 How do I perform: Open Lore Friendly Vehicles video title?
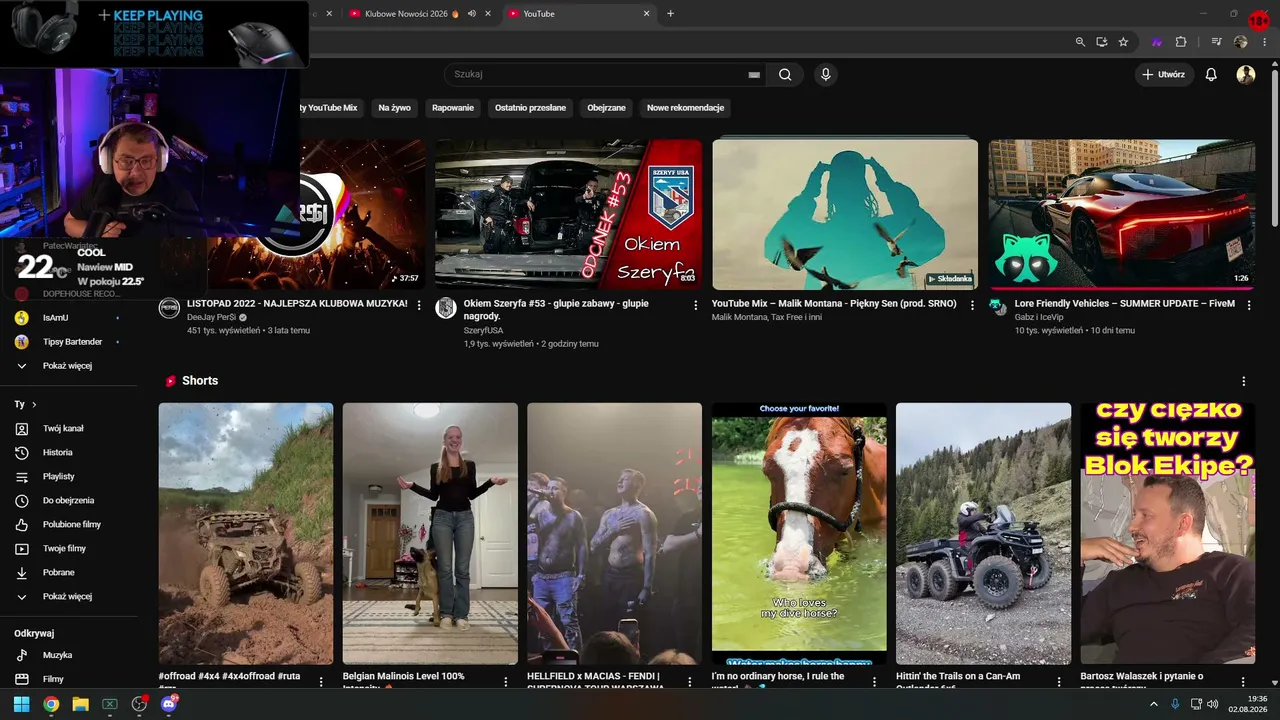[x=1125, y=303]
